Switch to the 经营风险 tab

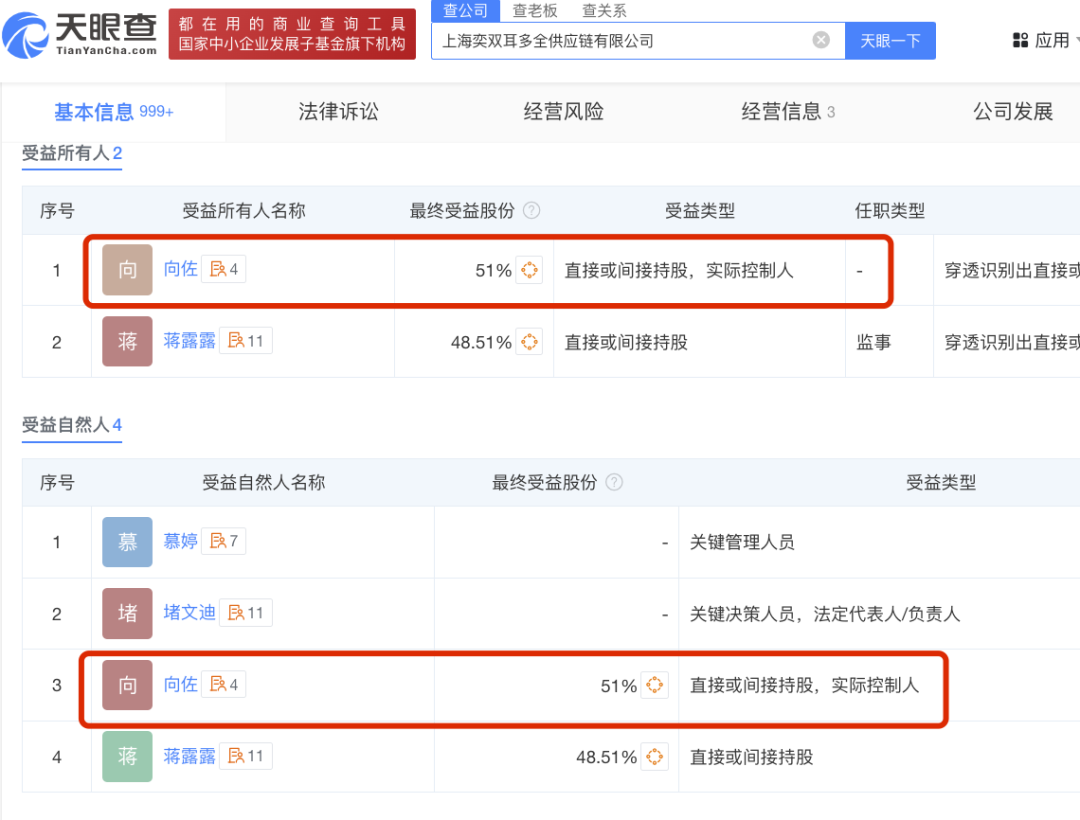[563, 112]
